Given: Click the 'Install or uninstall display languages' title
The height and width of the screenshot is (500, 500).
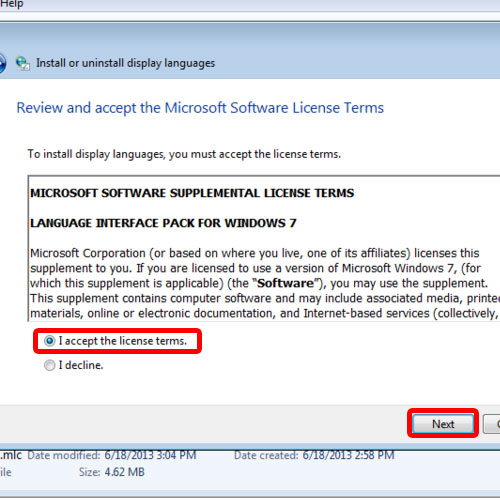Looking at the screenshot, I should click(125, 63).
